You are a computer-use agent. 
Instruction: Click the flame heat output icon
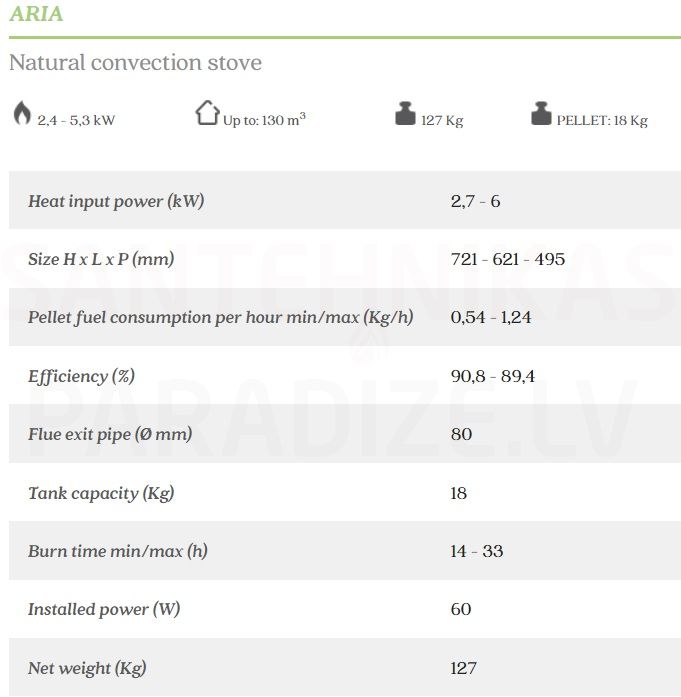pos(22,113)
